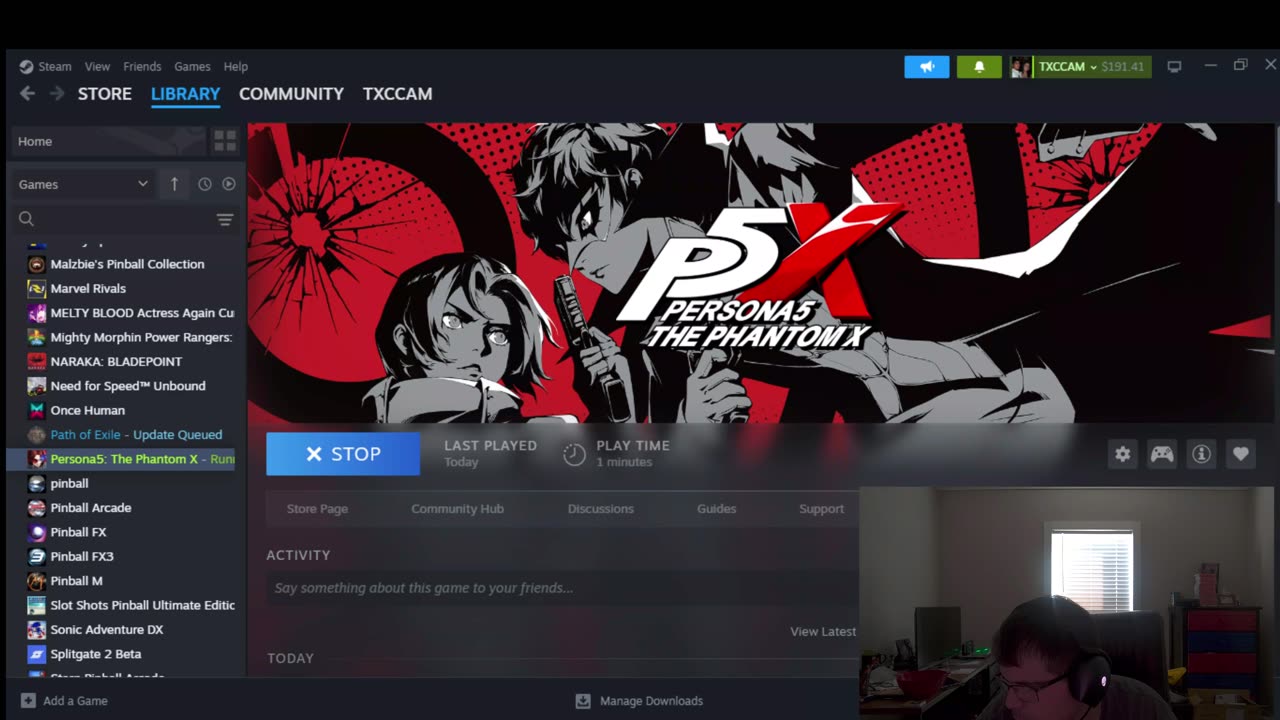This screenshot has height=720, width=1280.
Task: Click the $191.41 wallet balance
Action: 1122,67
